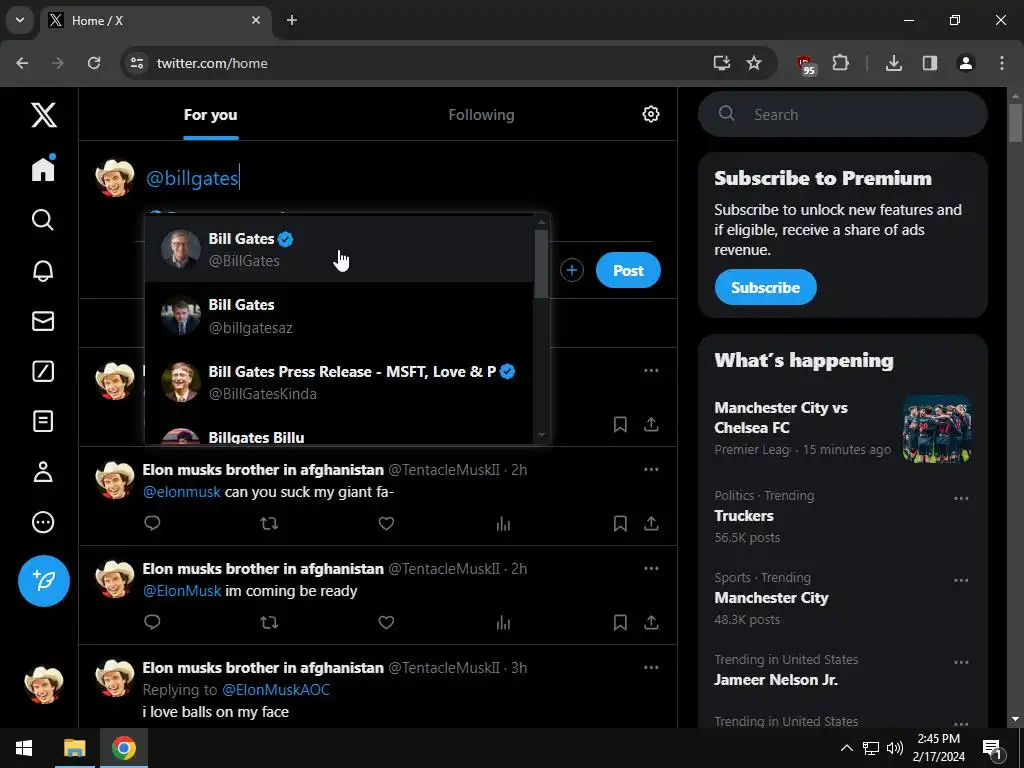Viewport: 1024px width, 768px height.
Task: View analytics of 'im coming be ready' post
Action: tap(503, 622)
